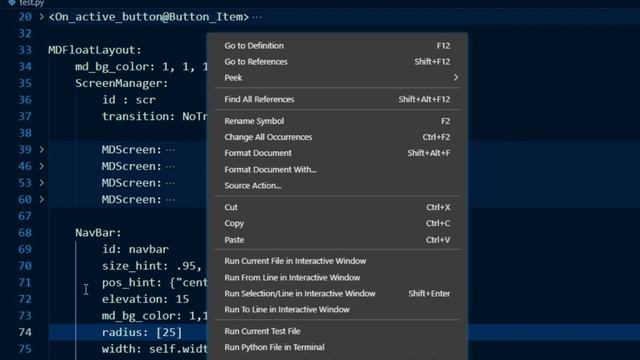Screen dimensions: 640x360
Task: Expand the folded MDScreen on line 46
Action: 42,167
